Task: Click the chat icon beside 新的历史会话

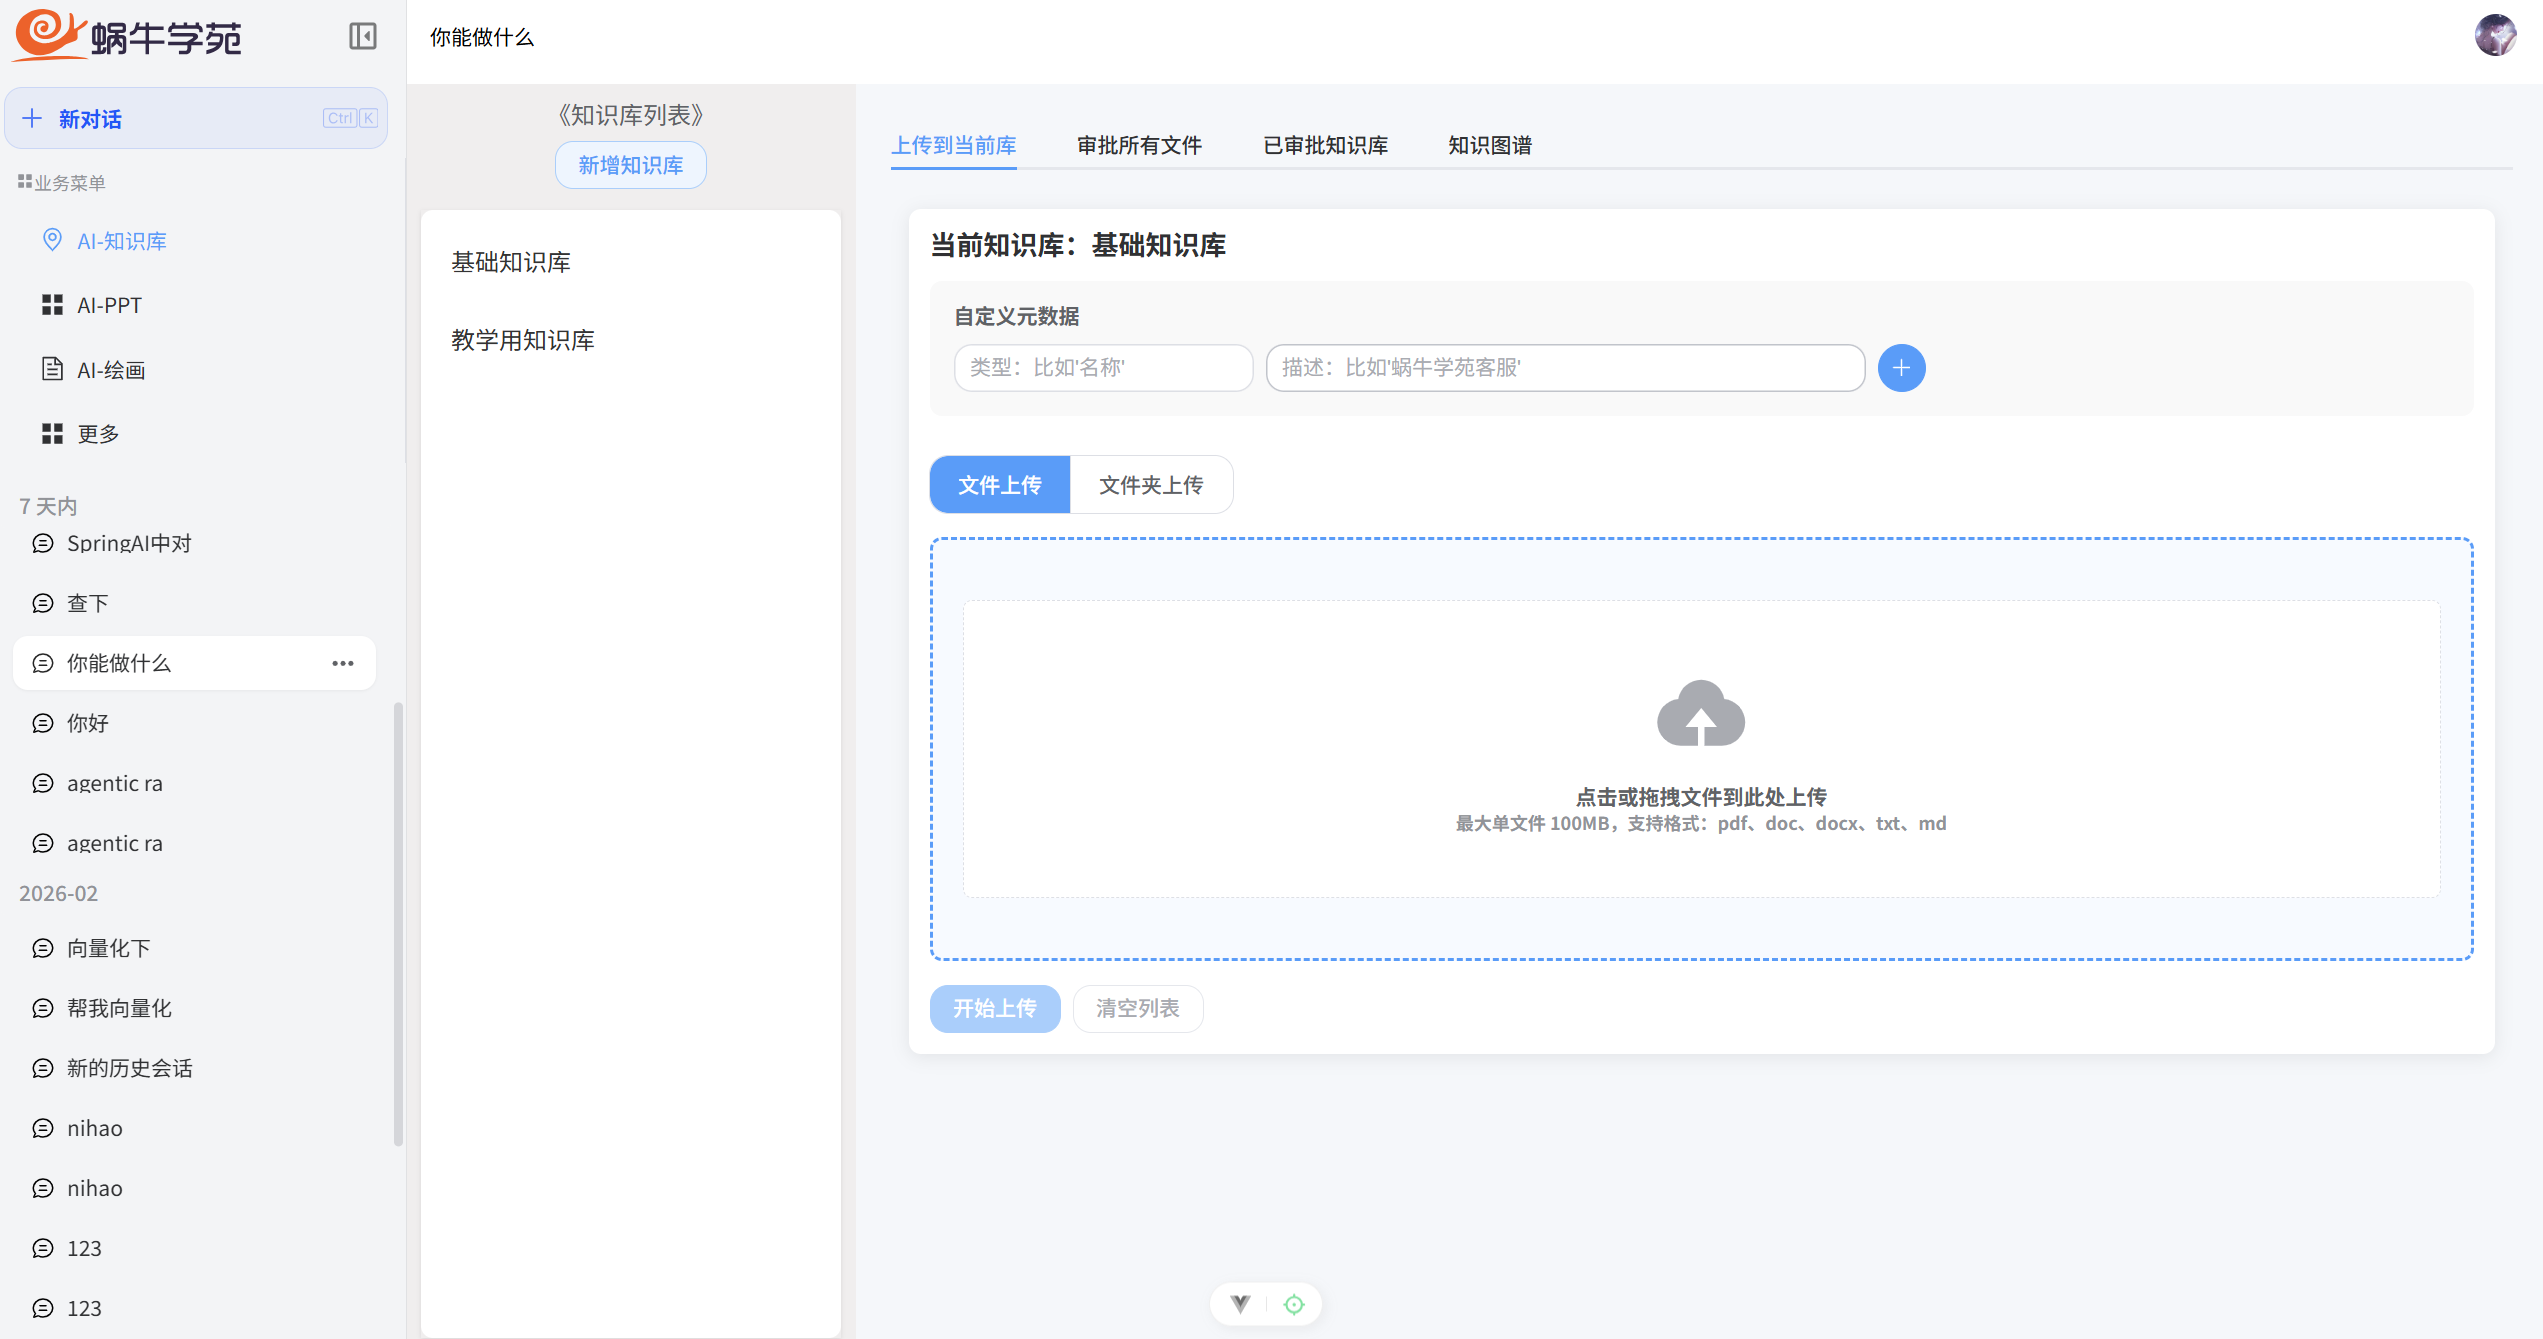Action: 43,1068
